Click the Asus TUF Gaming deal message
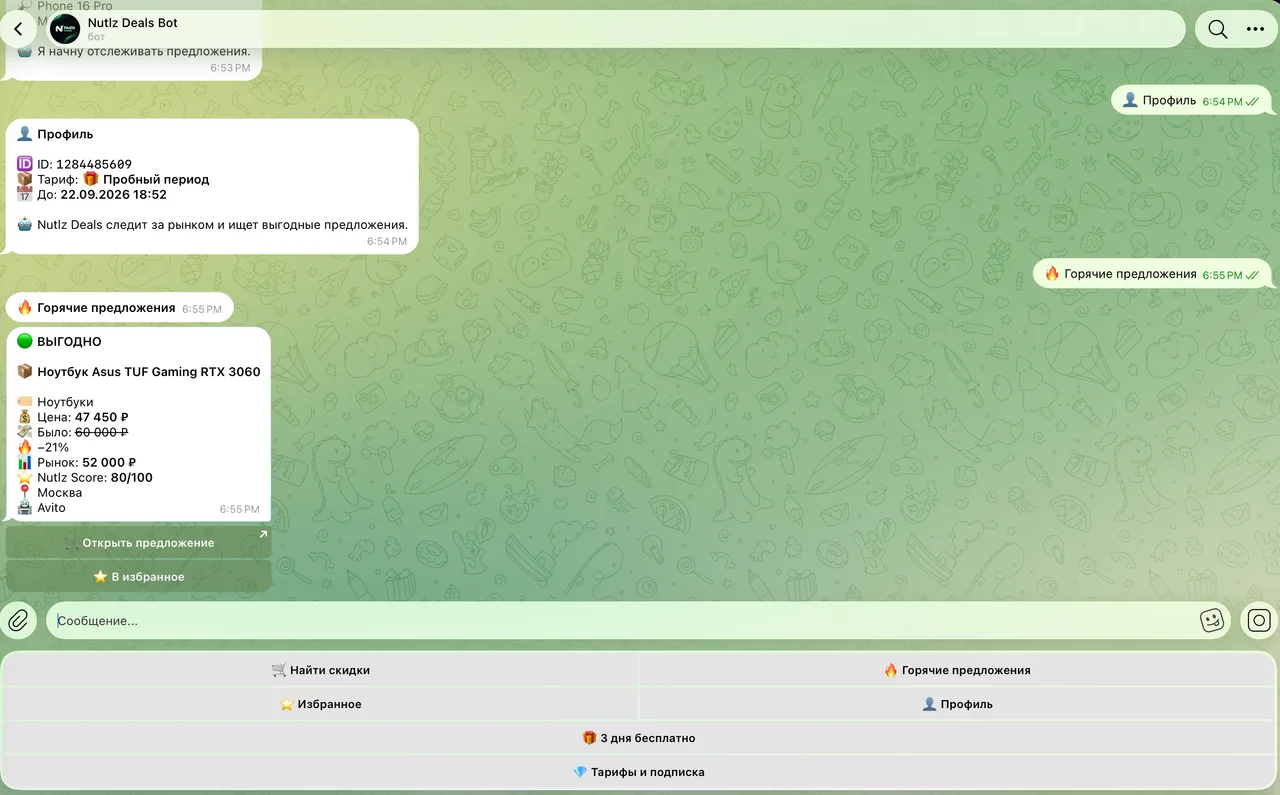This screenshot has height=795, width=1280. click(138, 424)
